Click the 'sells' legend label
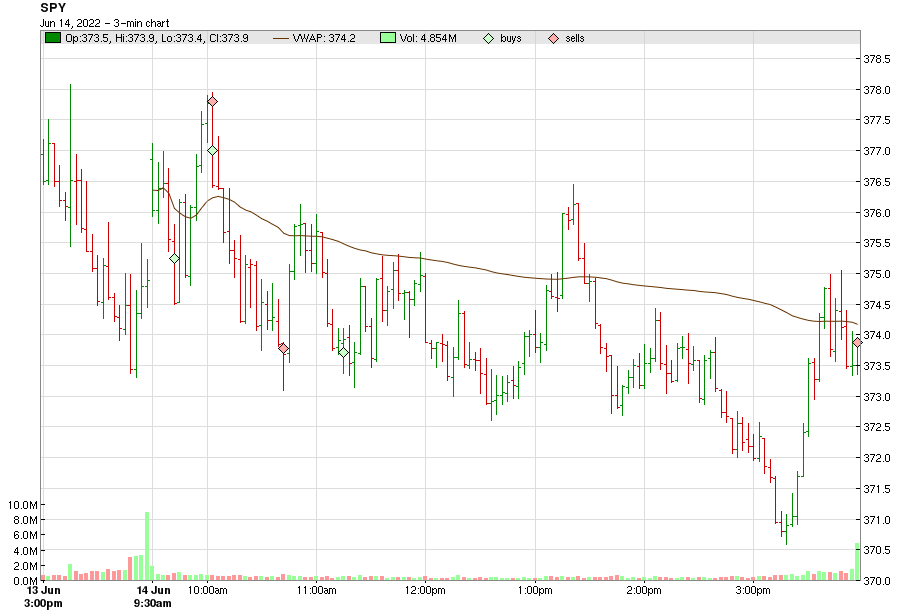The image size is (900, 616). [575, 38]
